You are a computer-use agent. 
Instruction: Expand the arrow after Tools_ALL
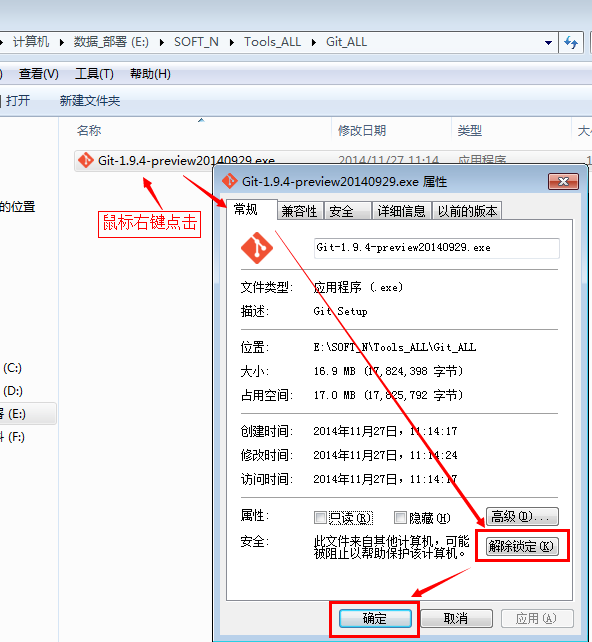tap(314, 43)
